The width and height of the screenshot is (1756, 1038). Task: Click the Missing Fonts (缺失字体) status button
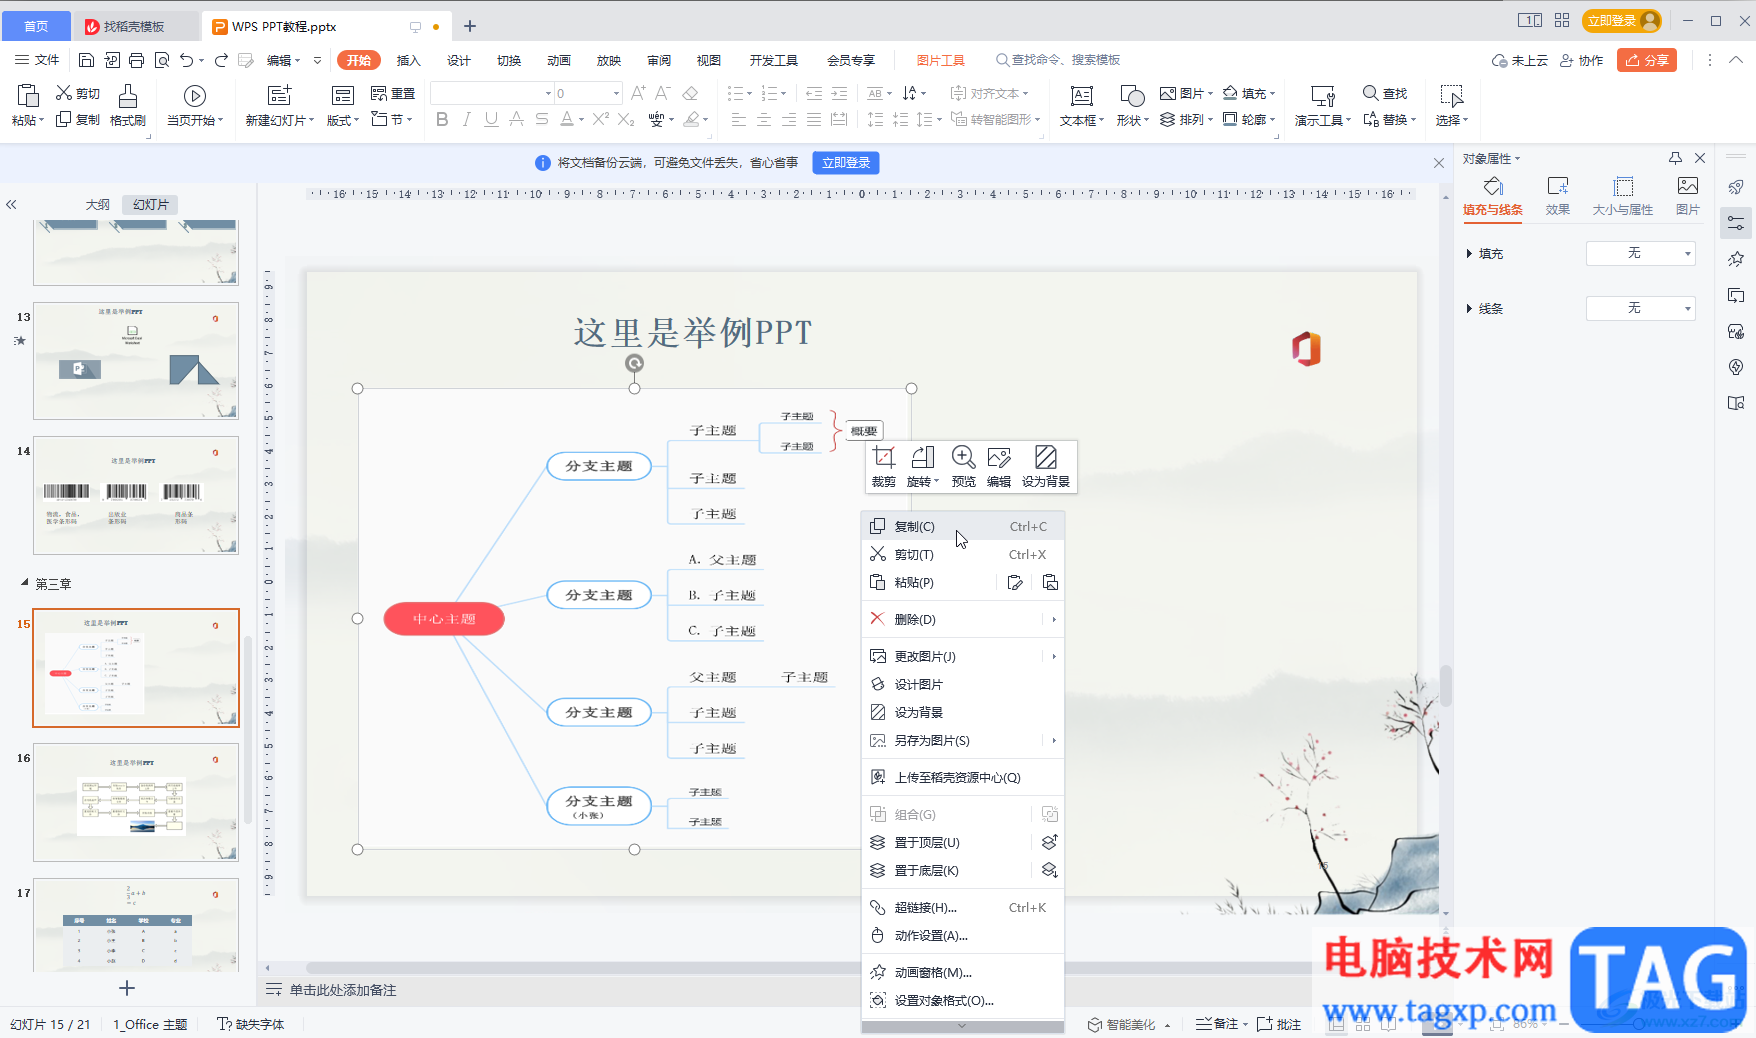[x=251, y=1024]
